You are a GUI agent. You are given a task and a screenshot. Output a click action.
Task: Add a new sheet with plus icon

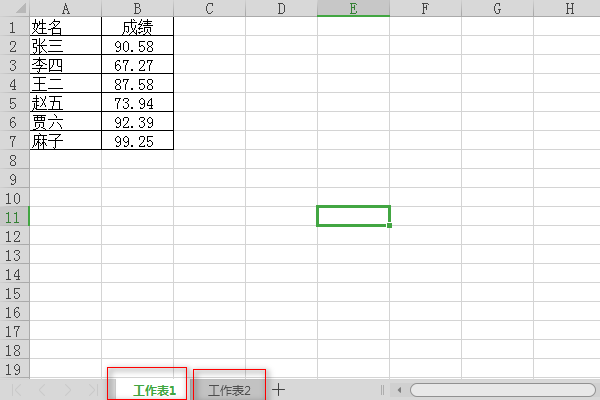coord(279,390)
